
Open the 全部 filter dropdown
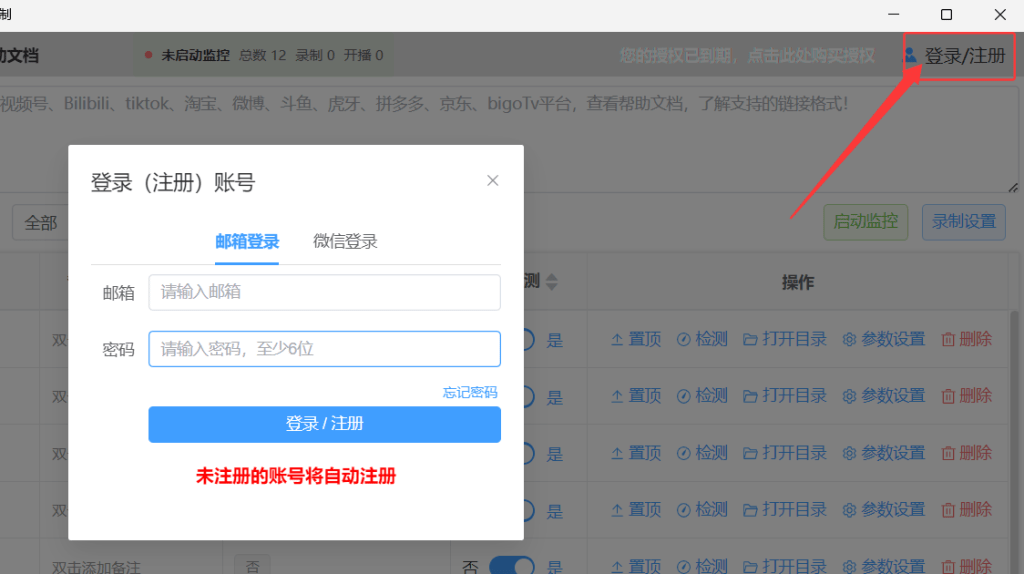point(40,223)
